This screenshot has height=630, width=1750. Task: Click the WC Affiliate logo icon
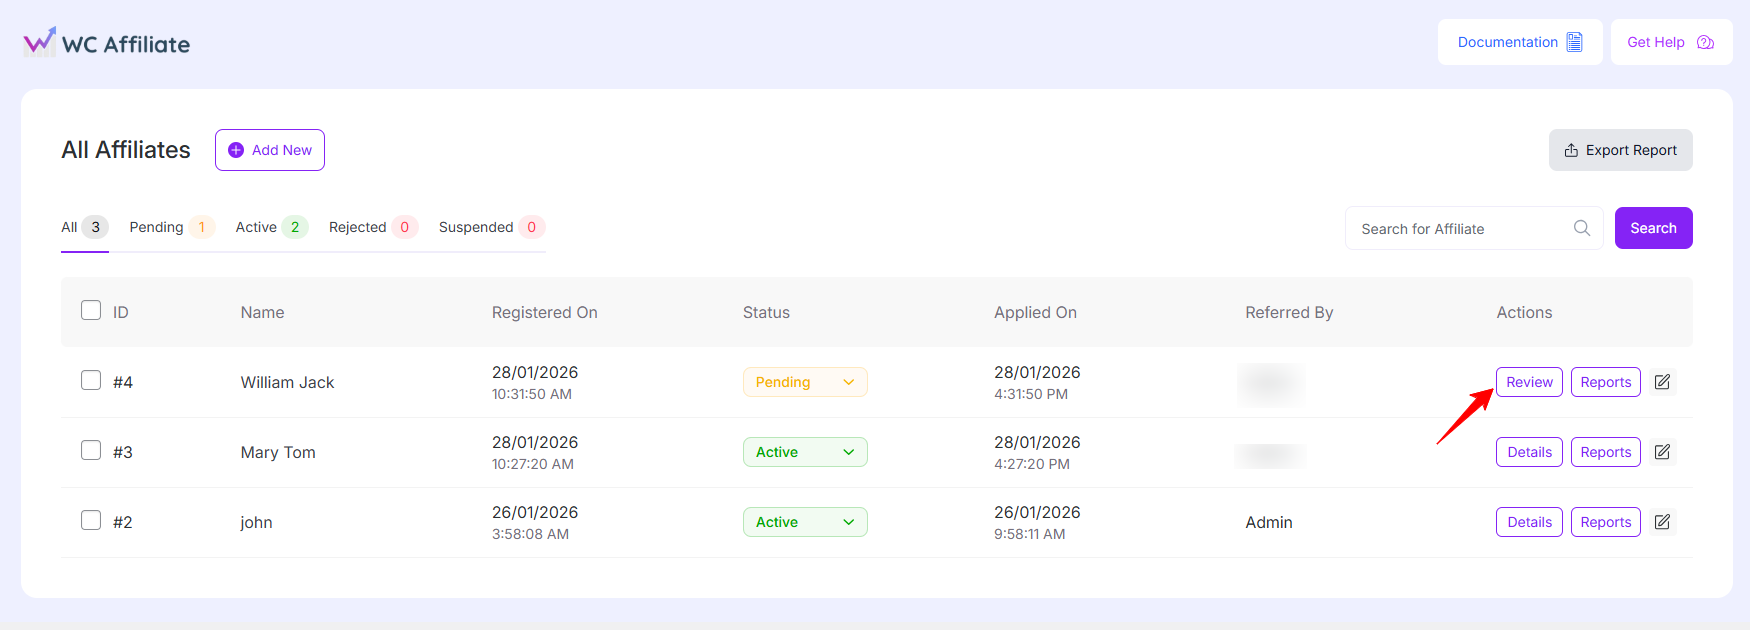click(x=40, y=42)
